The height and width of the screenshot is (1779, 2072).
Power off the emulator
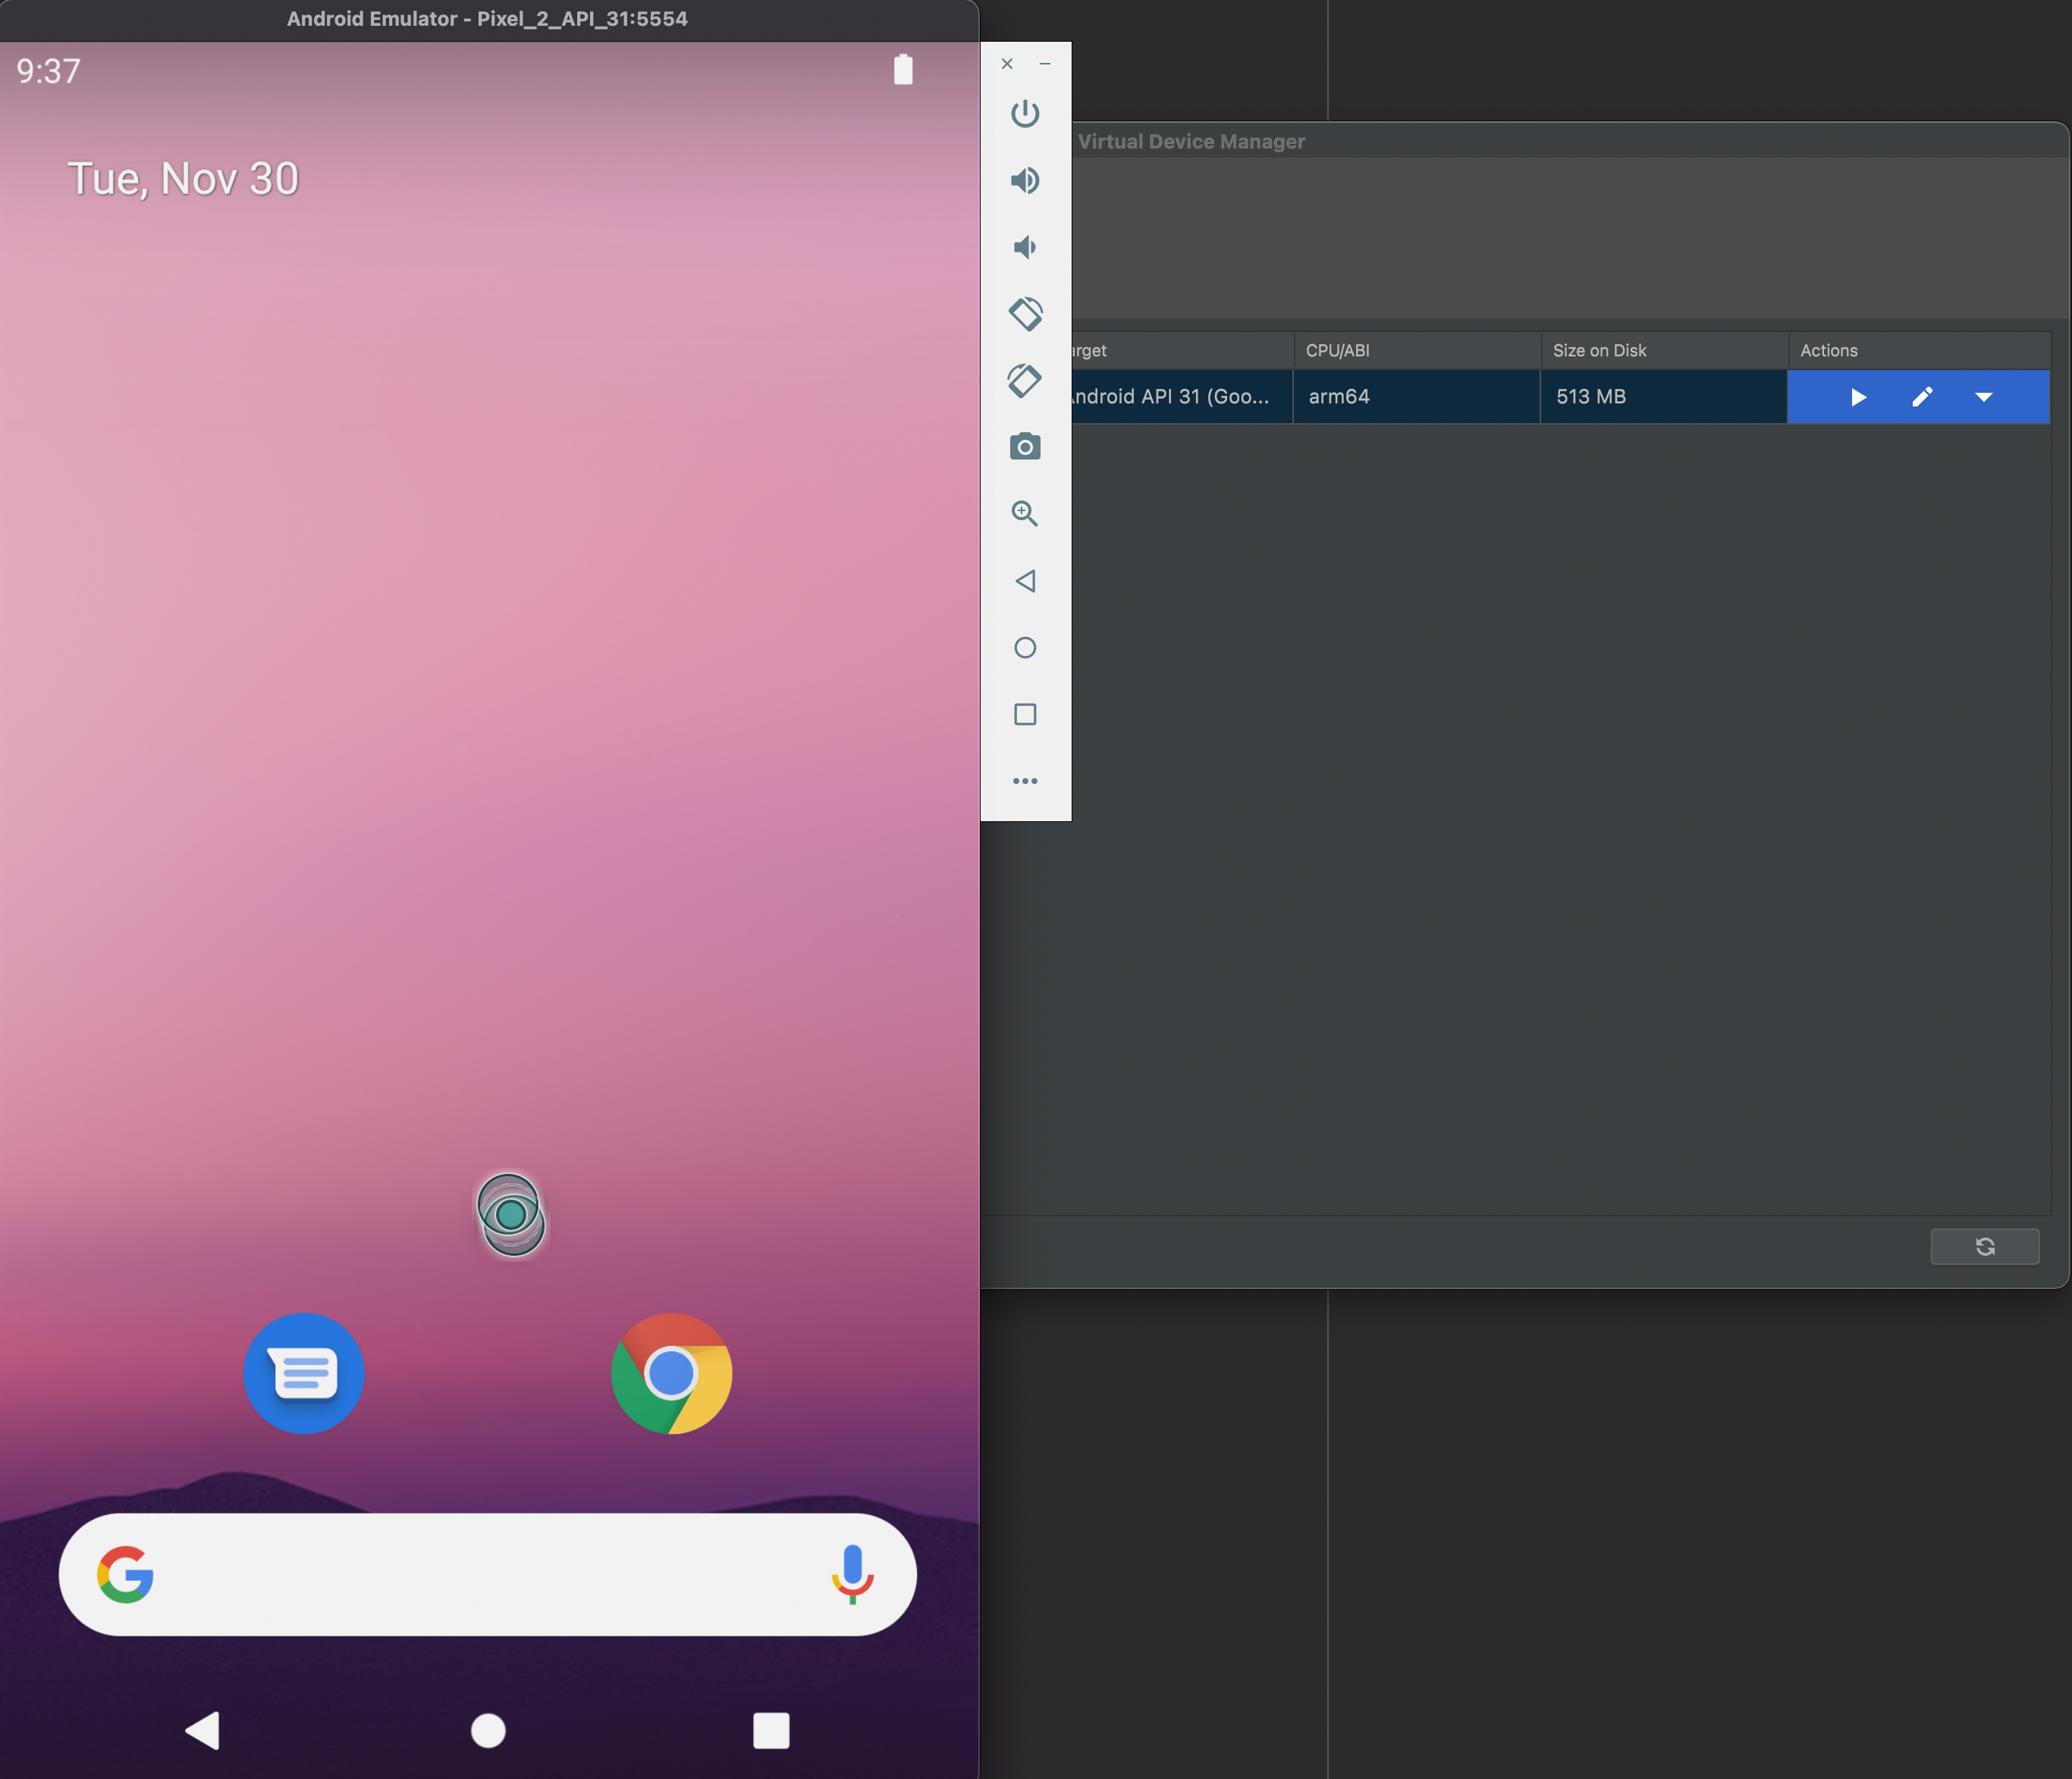[x=1025, y=113]
